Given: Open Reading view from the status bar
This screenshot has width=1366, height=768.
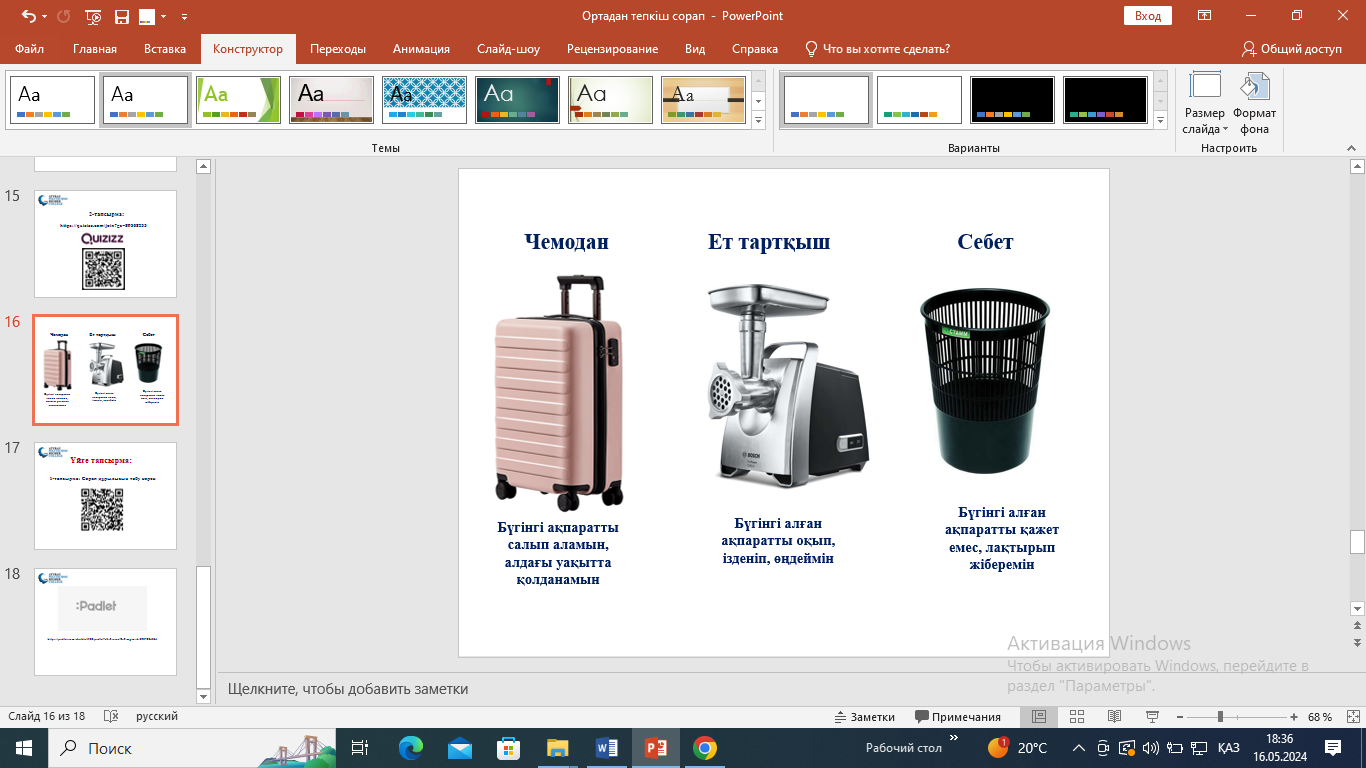Looking at the screenshot, I should click(1114, 717).
